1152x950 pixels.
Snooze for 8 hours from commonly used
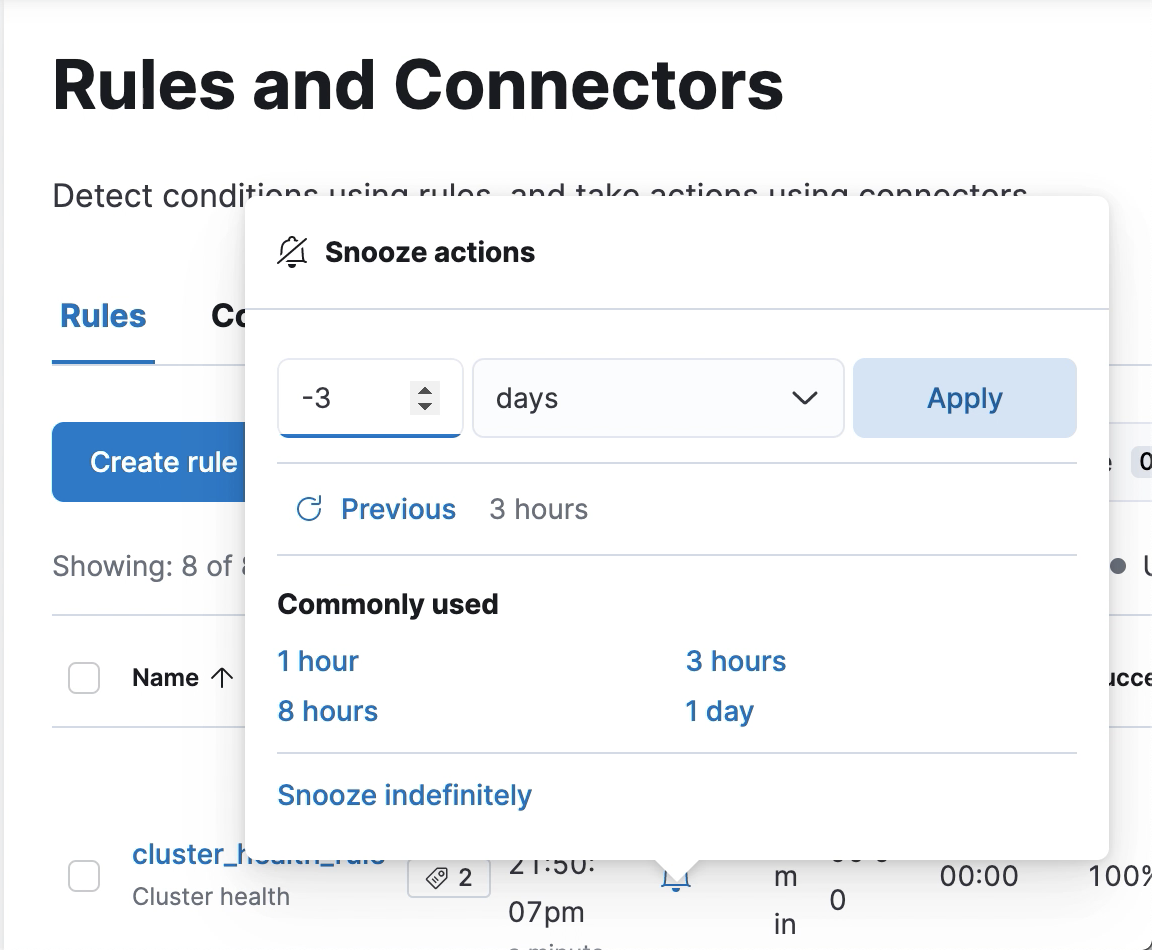pos(327,710)
